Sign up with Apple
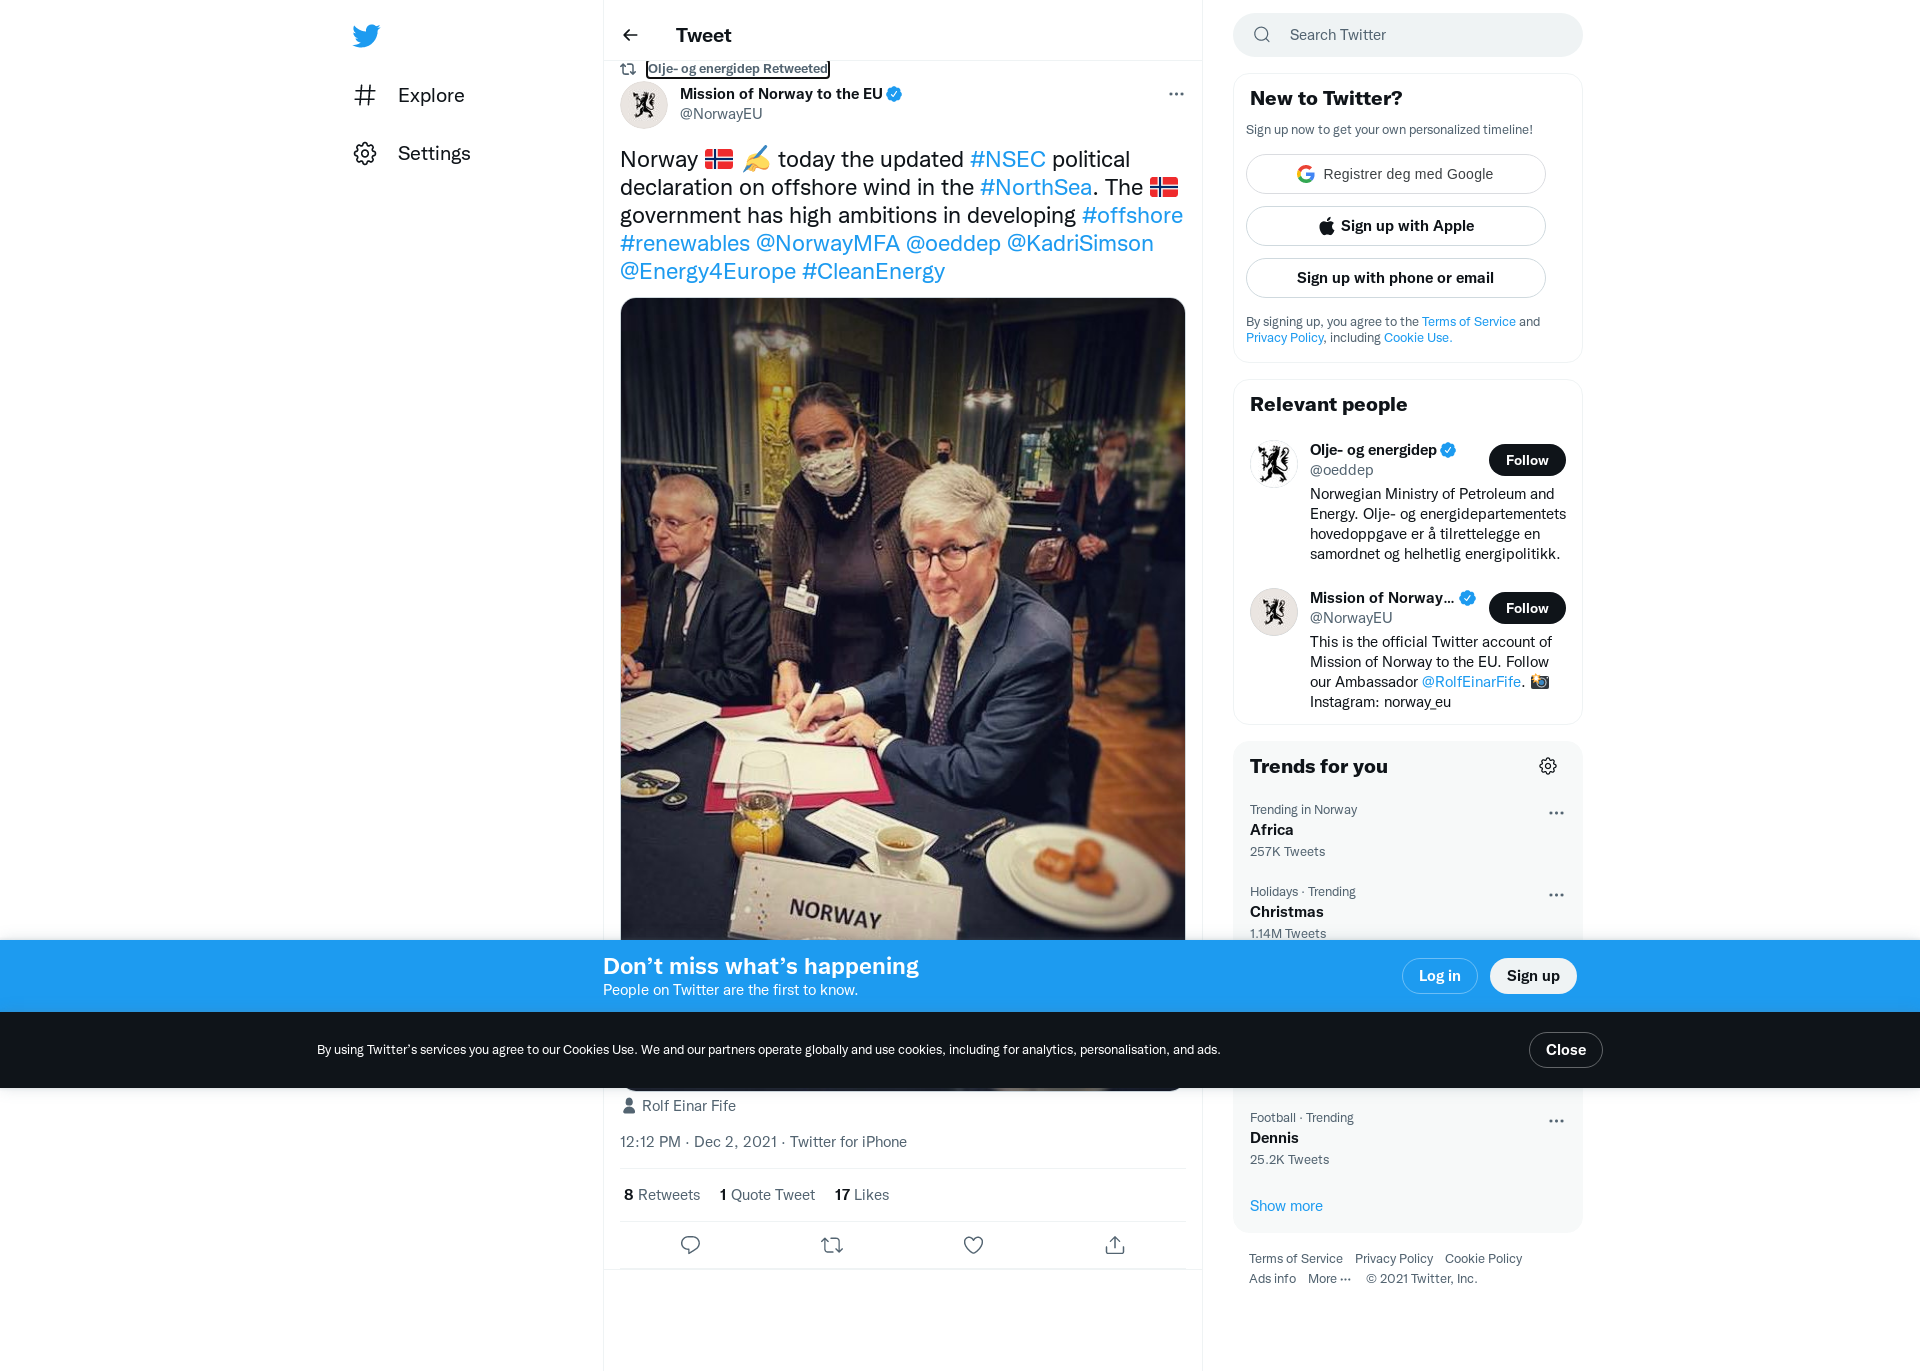Image resolution: width=1920 pixels, height=1371 pixels. [x=1395, y=226]
